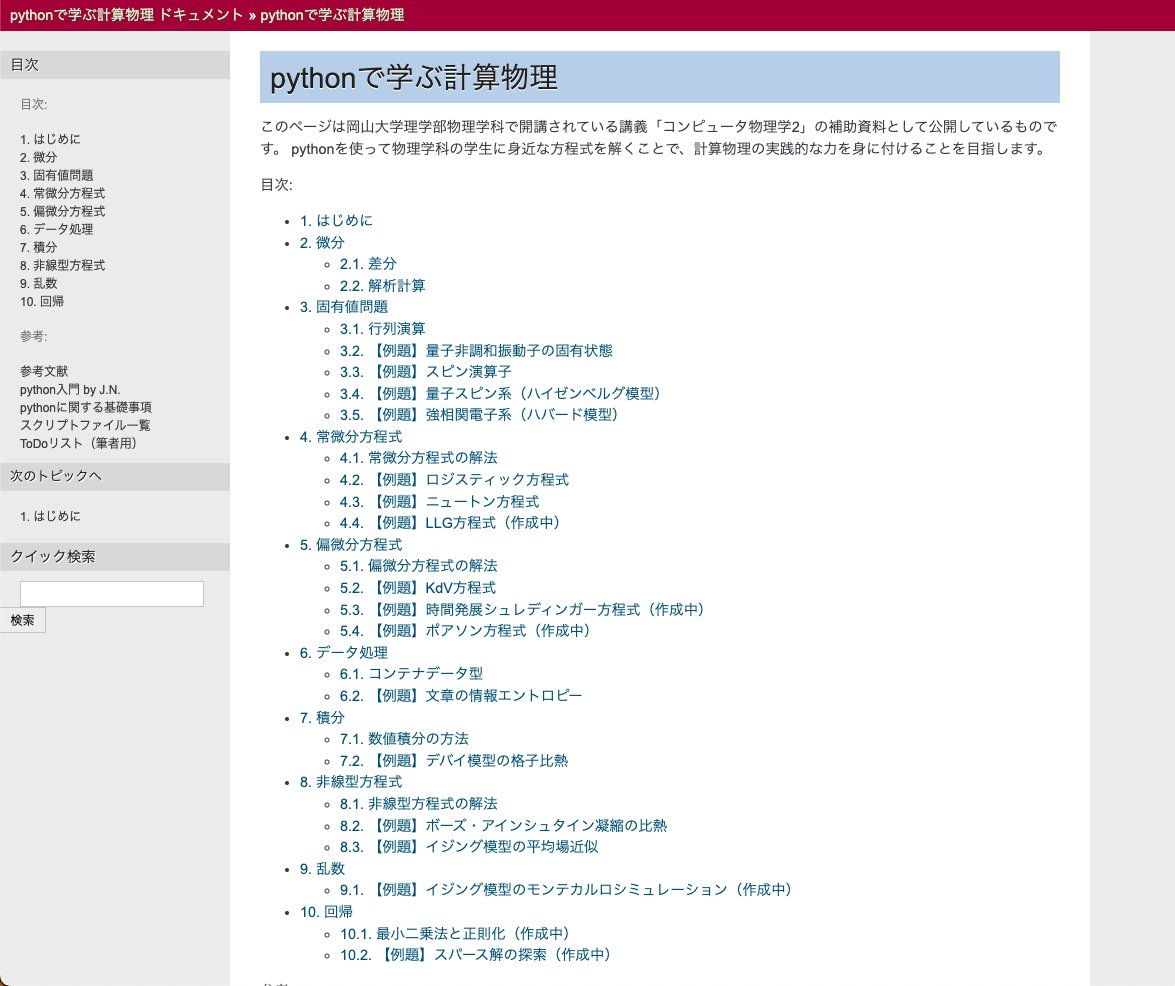
Task: Click the quick search input field
Action: click(112, 594)
